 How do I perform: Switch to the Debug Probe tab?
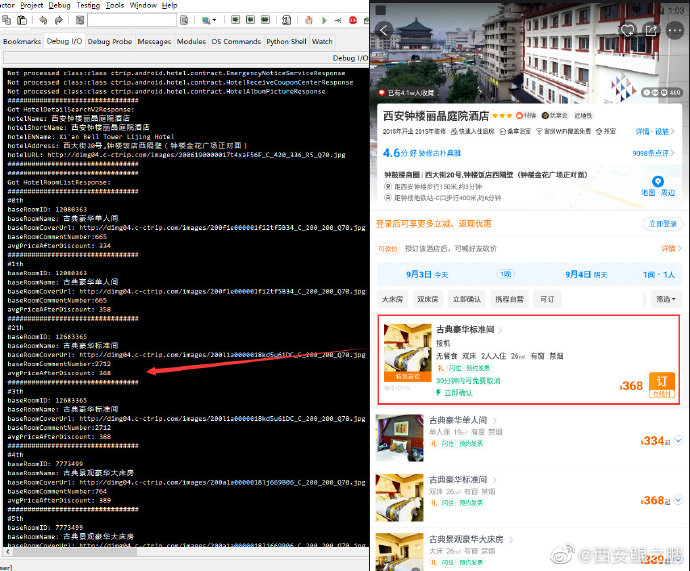pos(110,41)
